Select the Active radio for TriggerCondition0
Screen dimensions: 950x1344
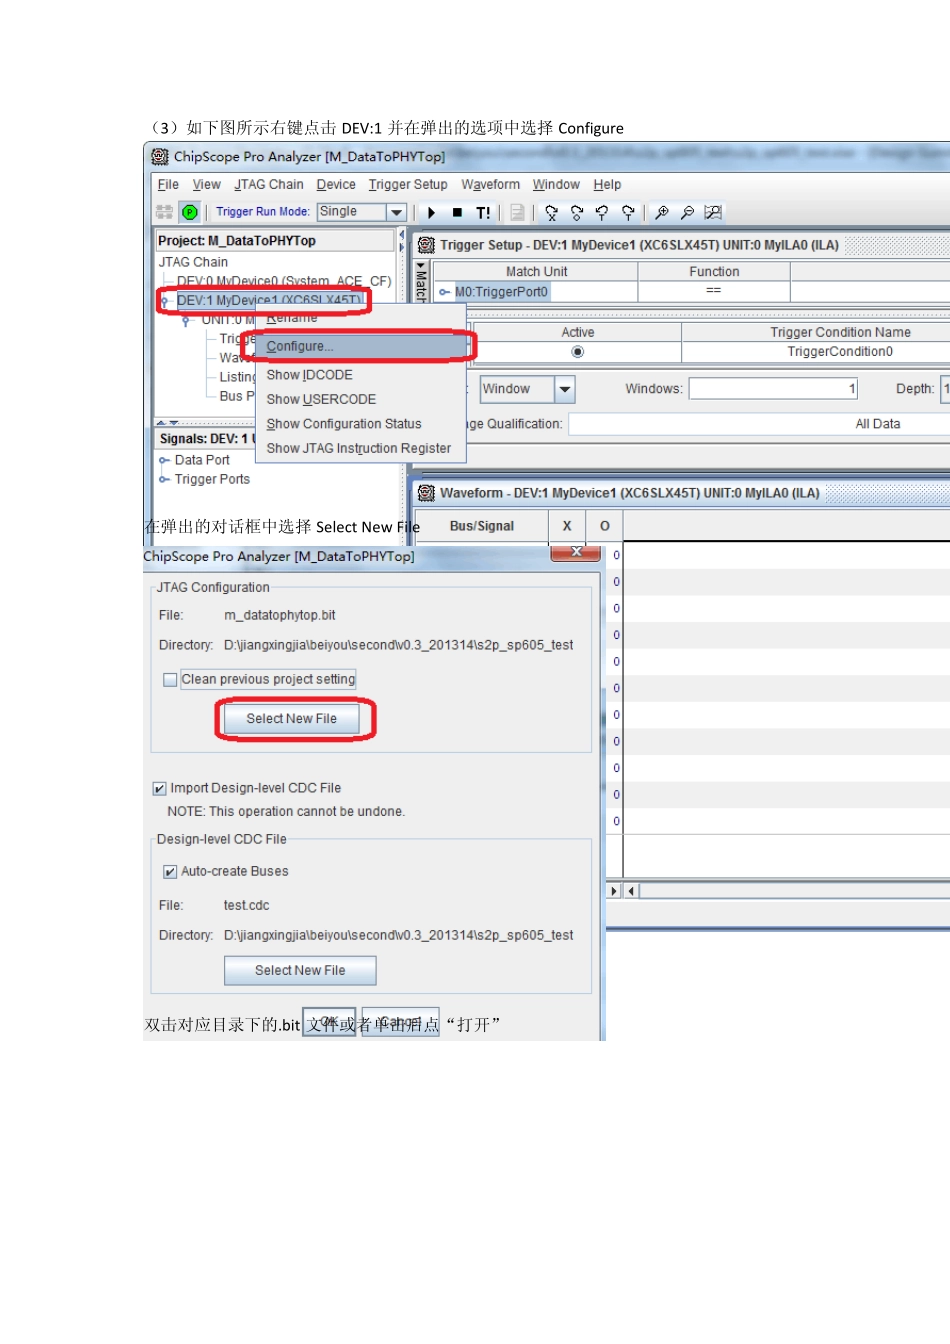[577, 352]
